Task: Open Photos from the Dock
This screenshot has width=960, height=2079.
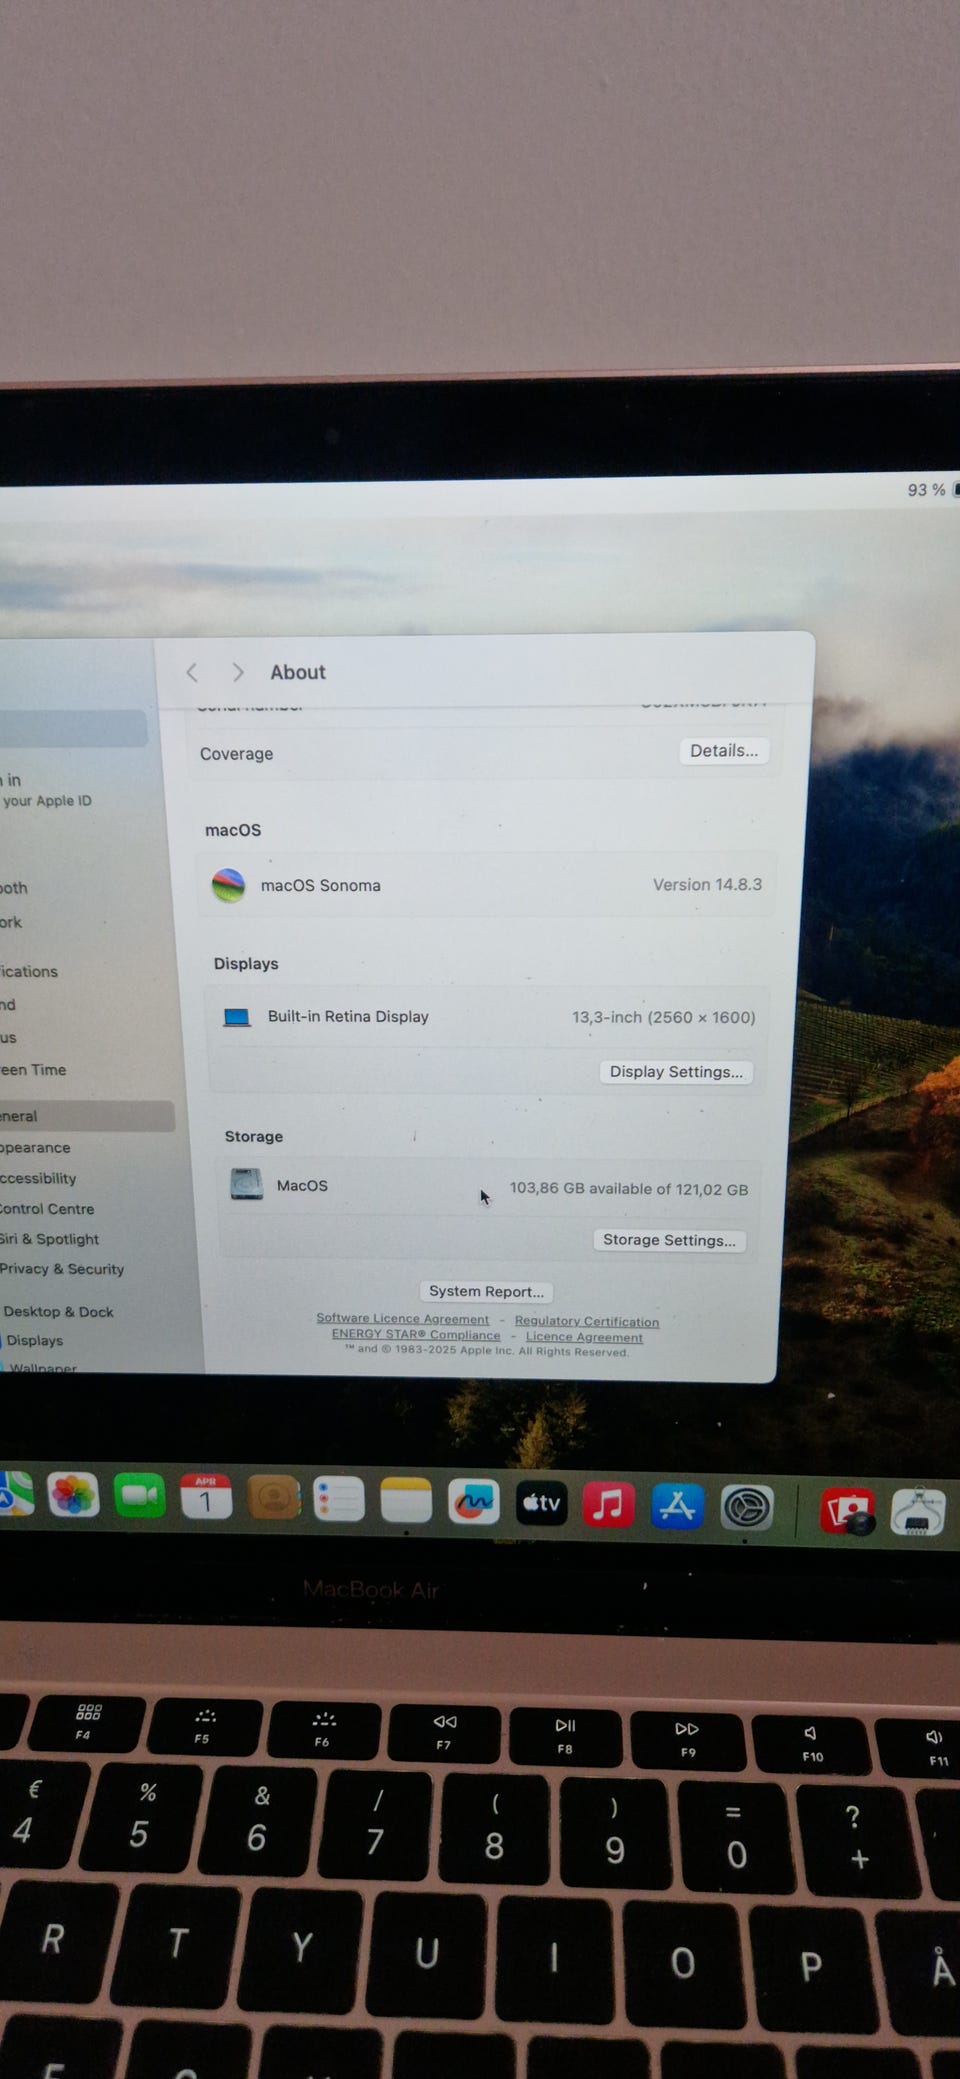Action: pos(73,1495)
